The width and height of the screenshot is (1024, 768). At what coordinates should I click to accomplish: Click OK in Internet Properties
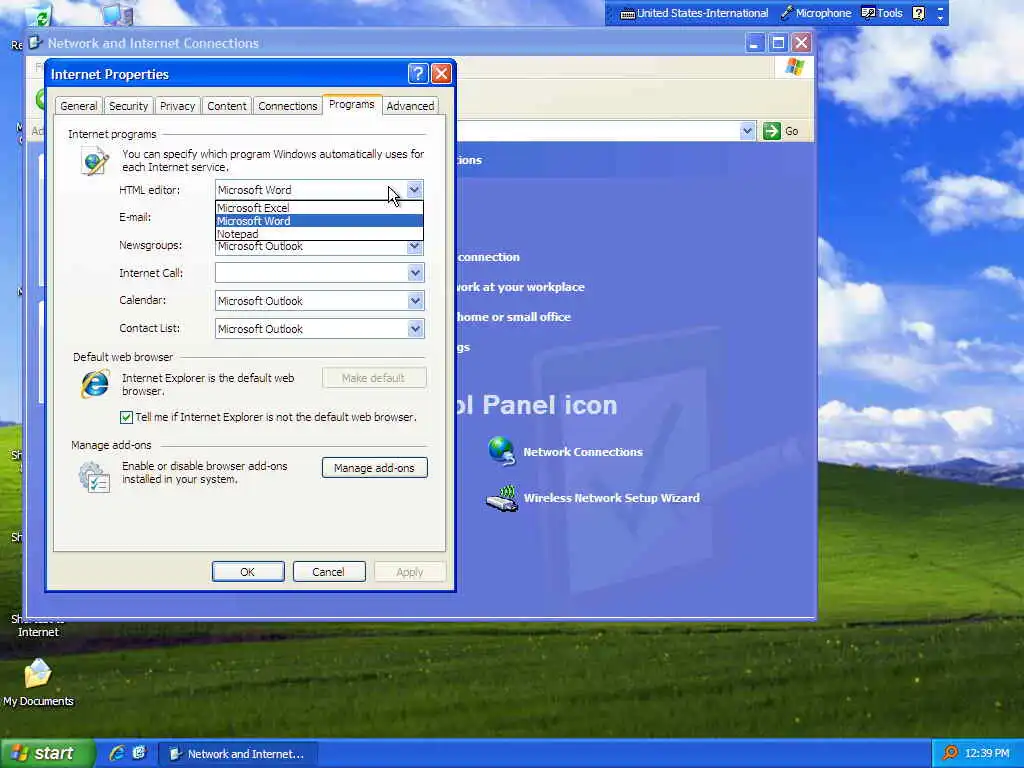(248, 572)
